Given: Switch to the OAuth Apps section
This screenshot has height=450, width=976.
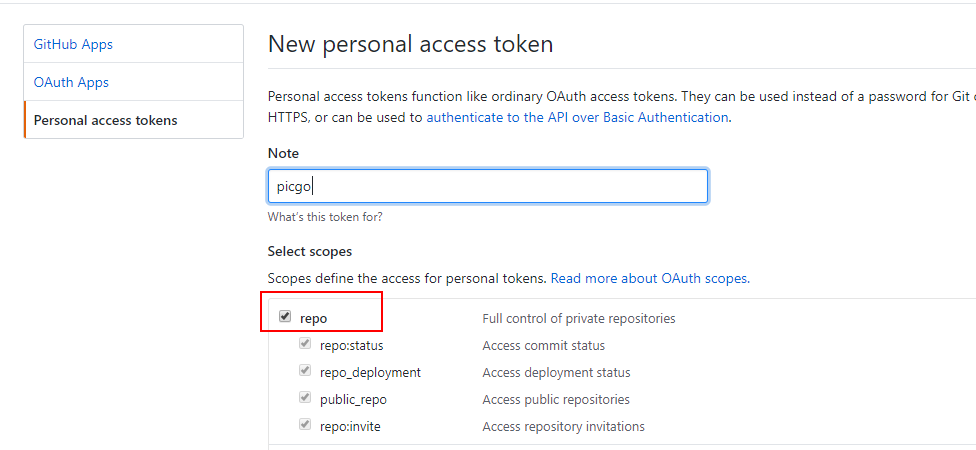Looking at the screenshot, I should click(71, 82).
